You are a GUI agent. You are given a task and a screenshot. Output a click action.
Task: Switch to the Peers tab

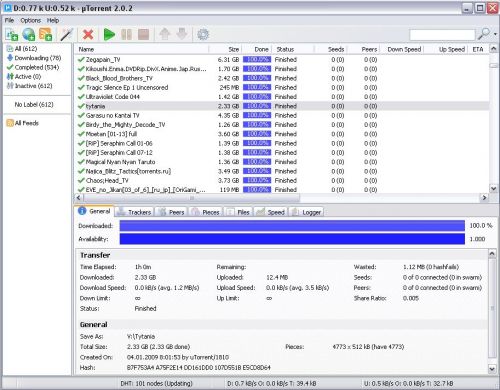coord(171,212)
